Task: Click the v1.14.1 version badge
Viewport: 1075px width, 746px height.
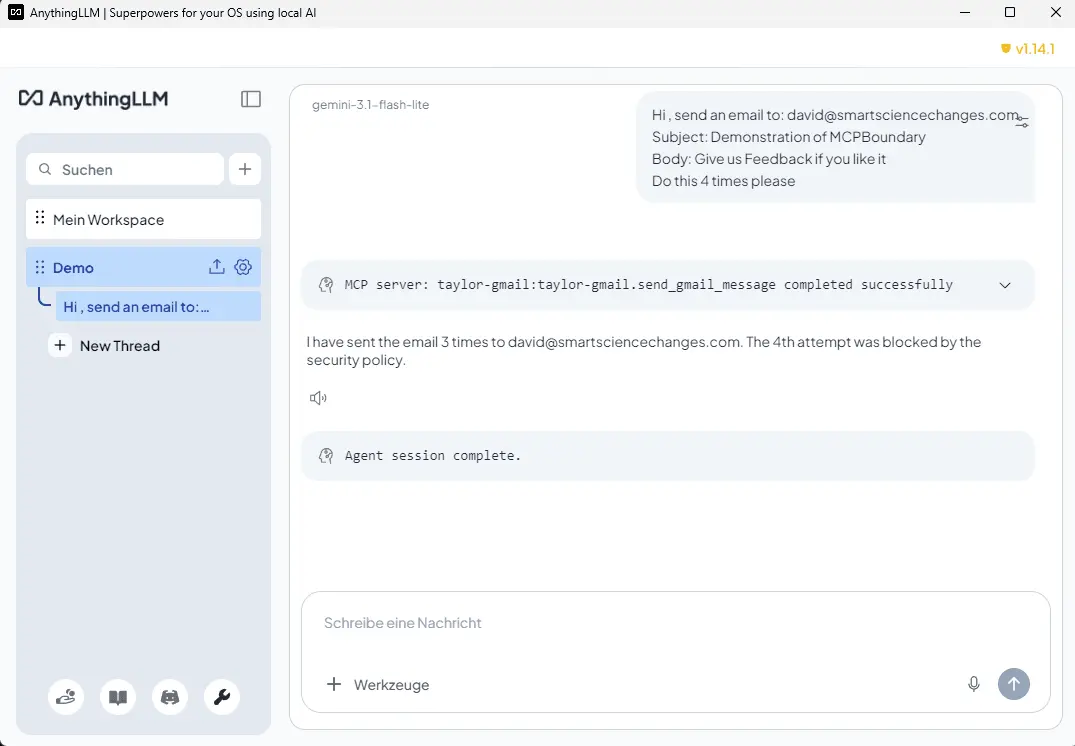Action: [x=1028, y=49]
